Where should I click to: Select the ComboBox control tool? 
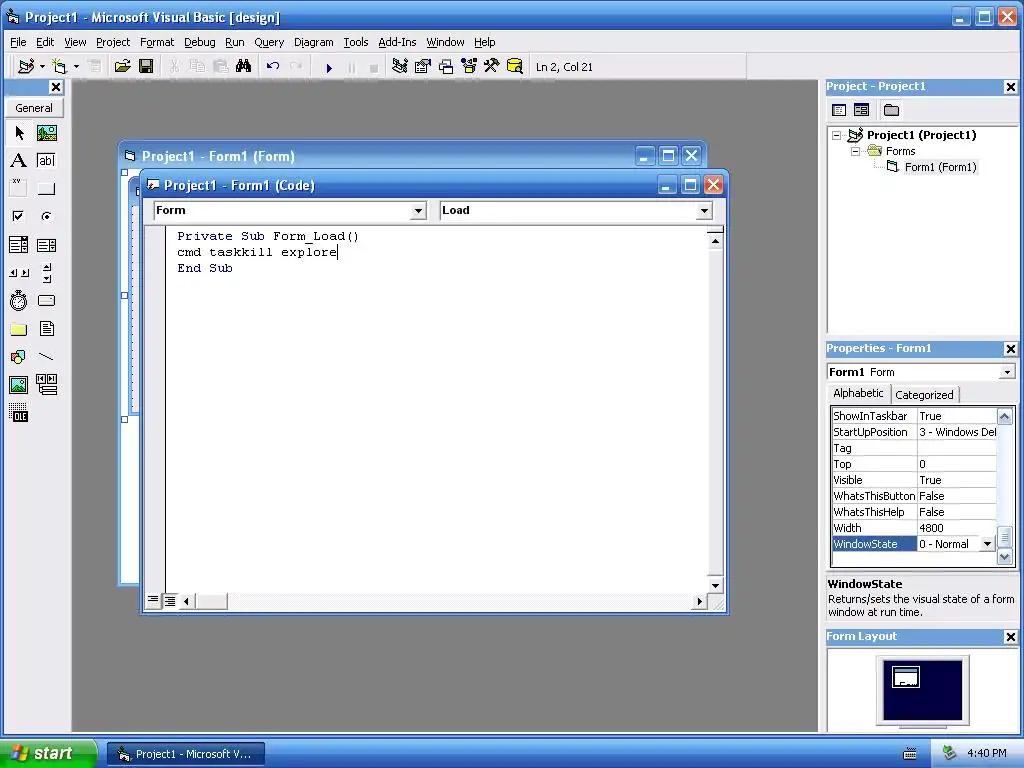(x=19, y=245)
